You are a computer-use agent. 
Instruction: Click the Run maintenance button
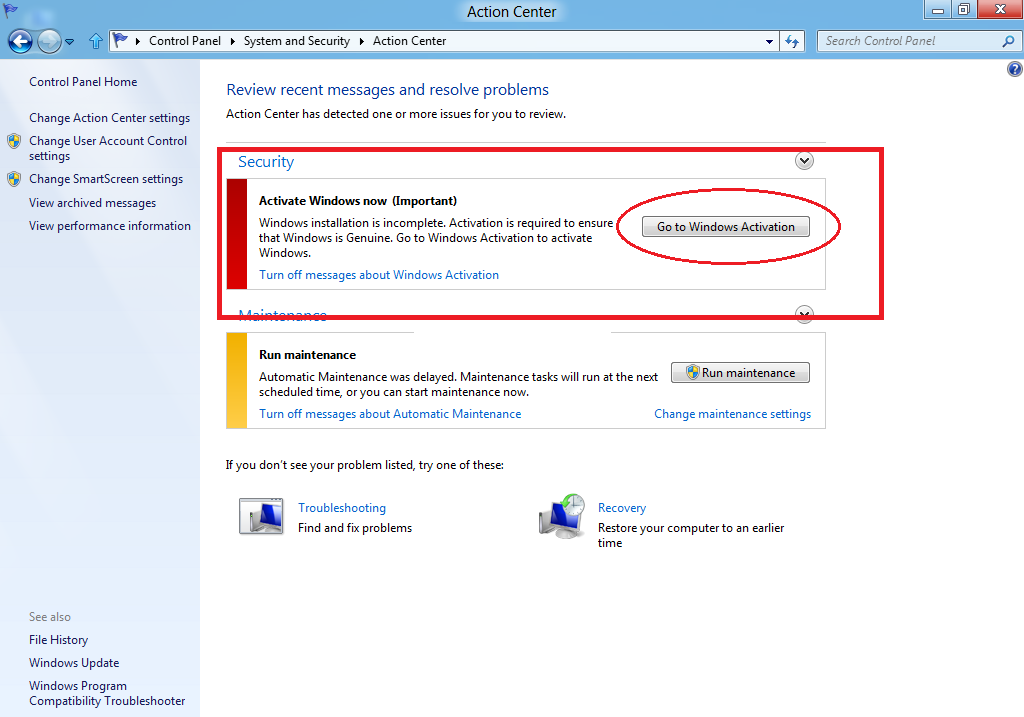(x=740, y=373)
